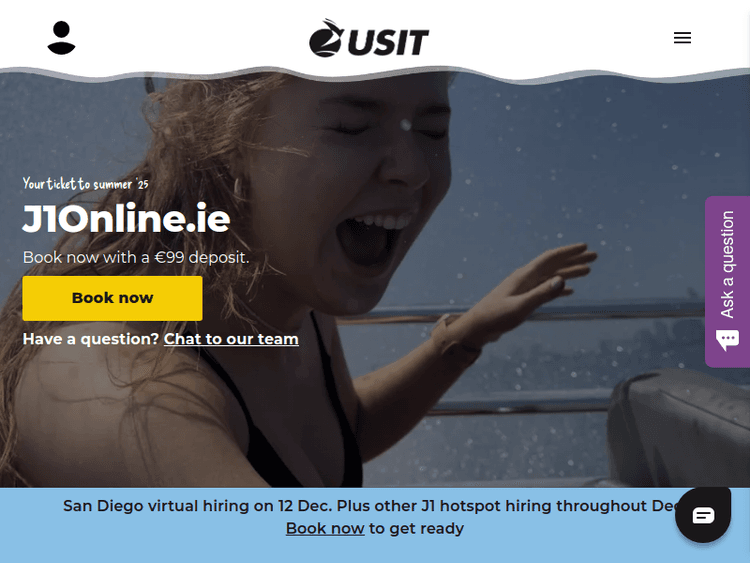Click the USIT wordmark text in header

(x=388, y=42)
